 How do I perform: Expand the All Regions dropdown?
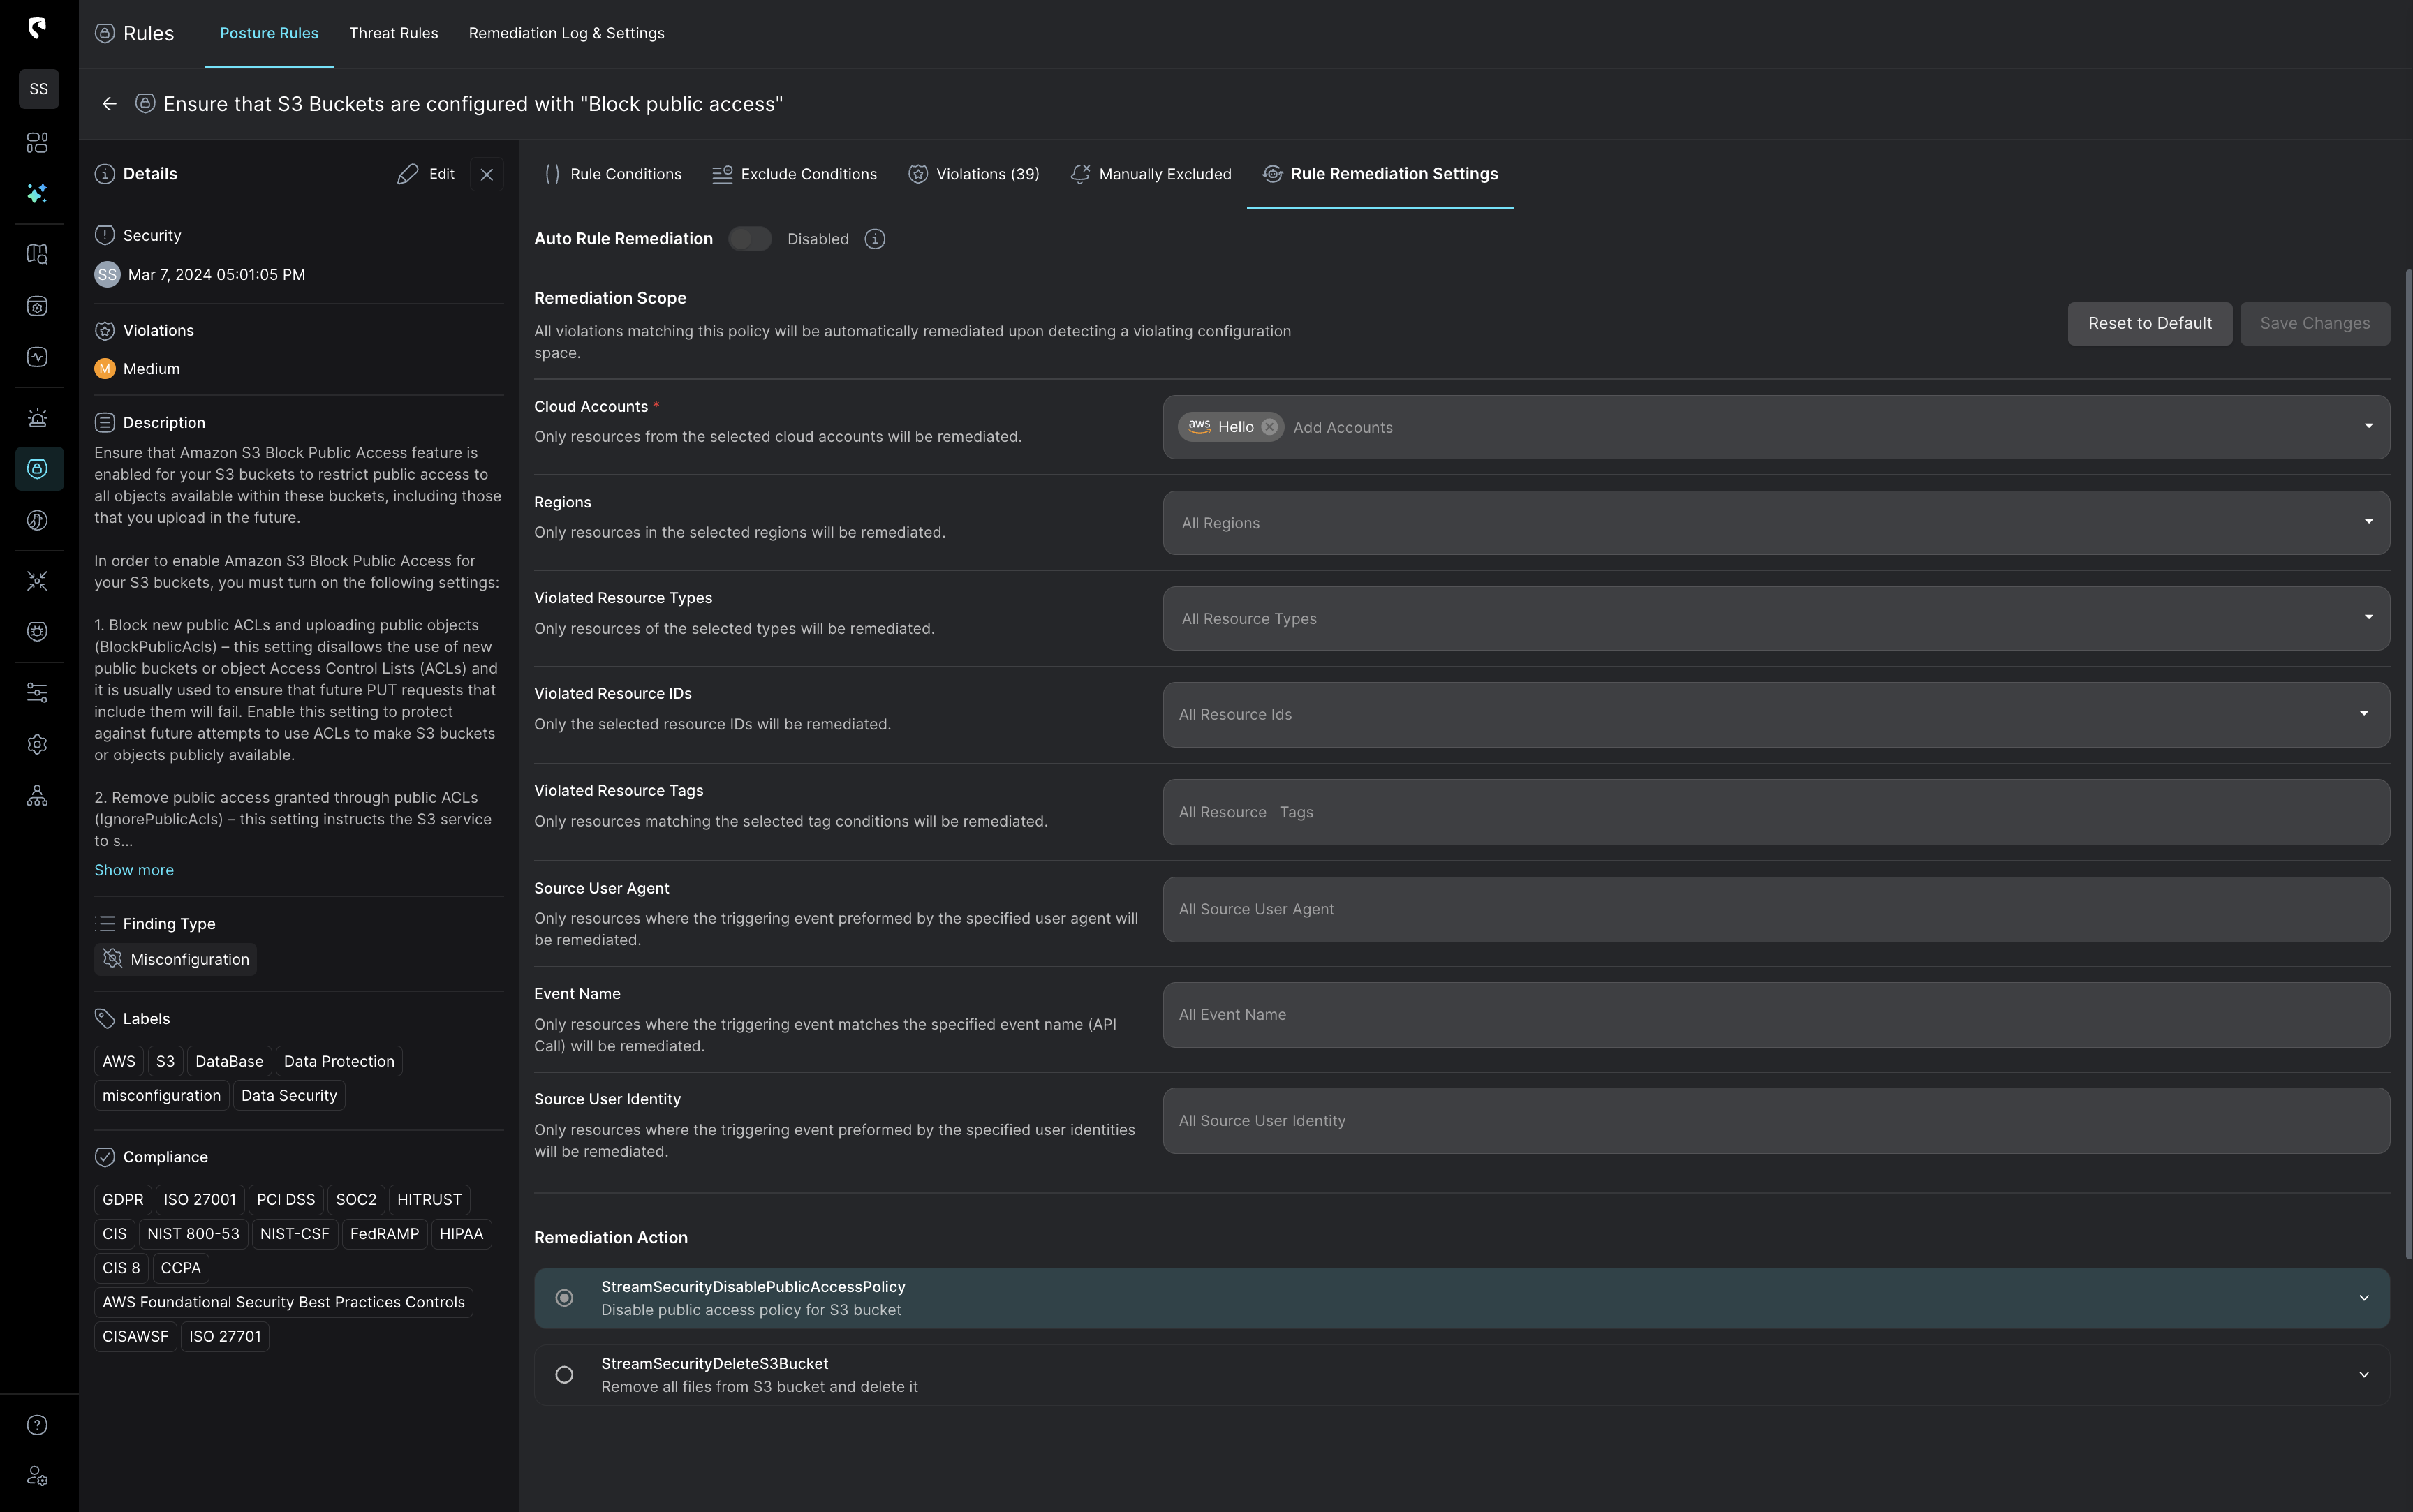tap(2368, 522)
